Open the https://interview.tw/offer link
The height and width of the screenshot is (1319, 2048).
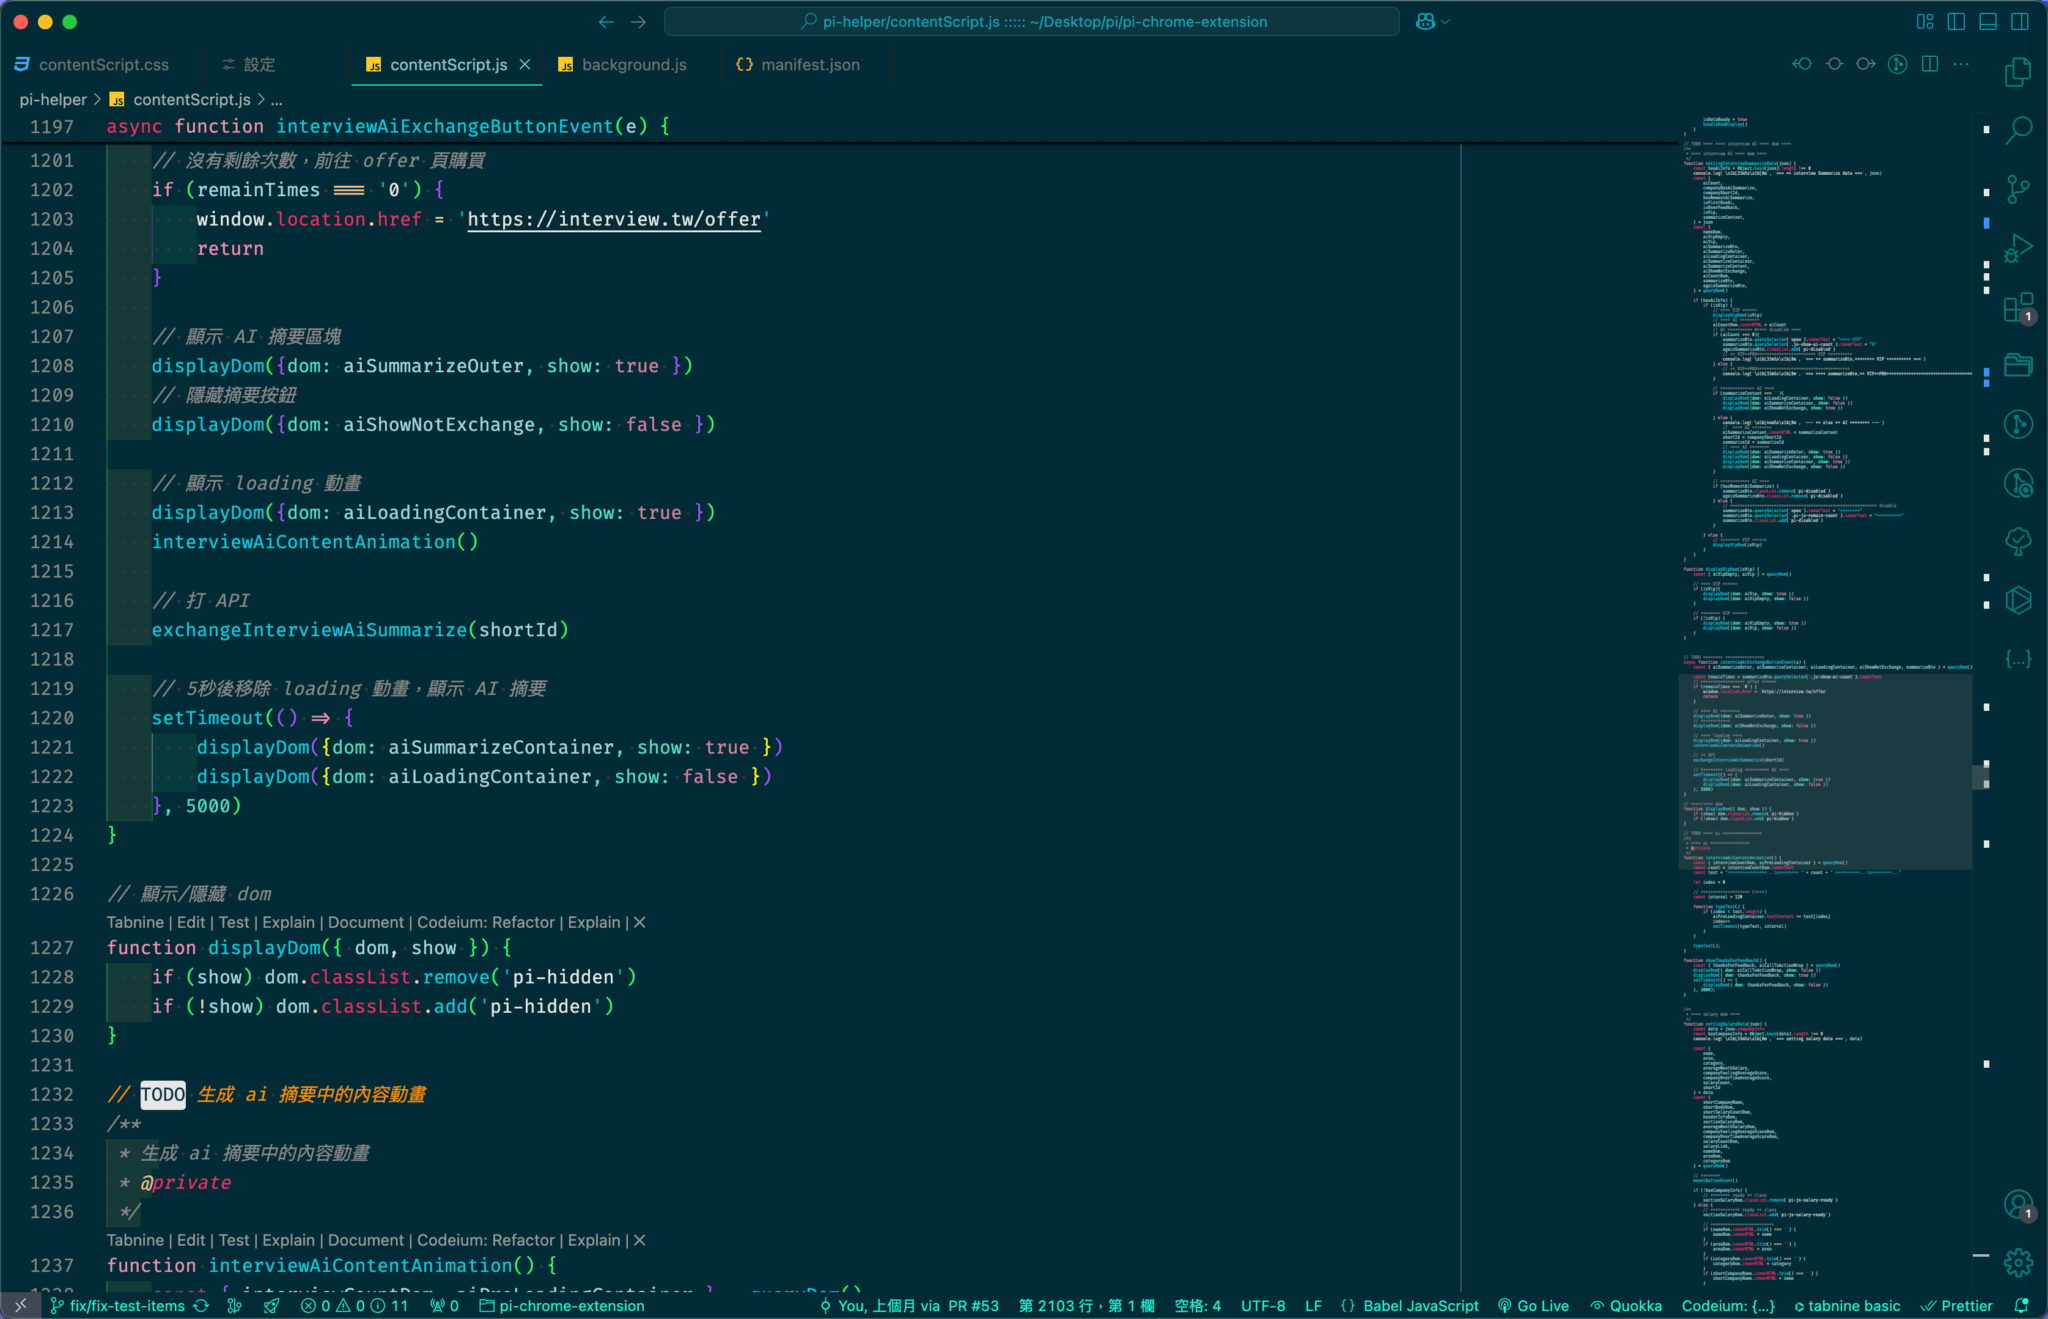pyautogui.click(x=613, y=219)
